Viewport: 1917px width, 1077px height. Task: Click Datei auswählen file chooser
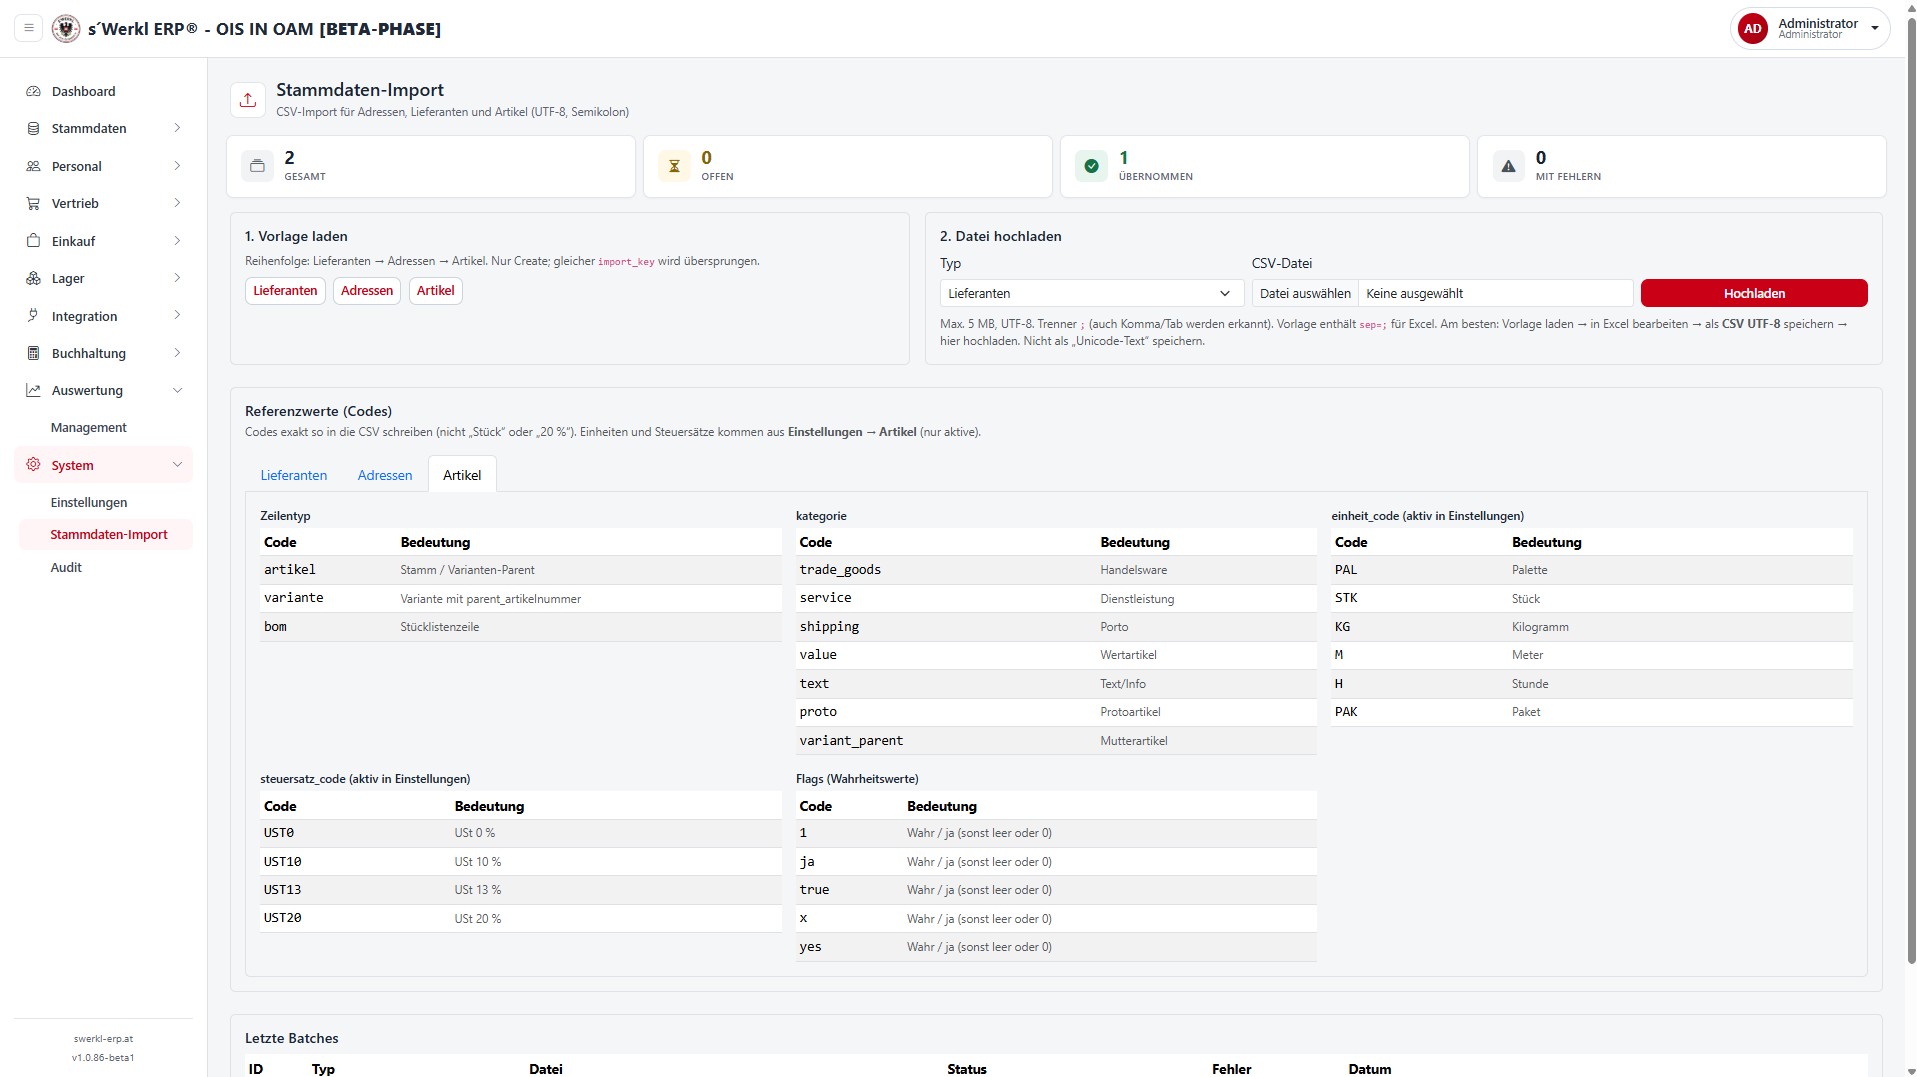(1305, 293)
